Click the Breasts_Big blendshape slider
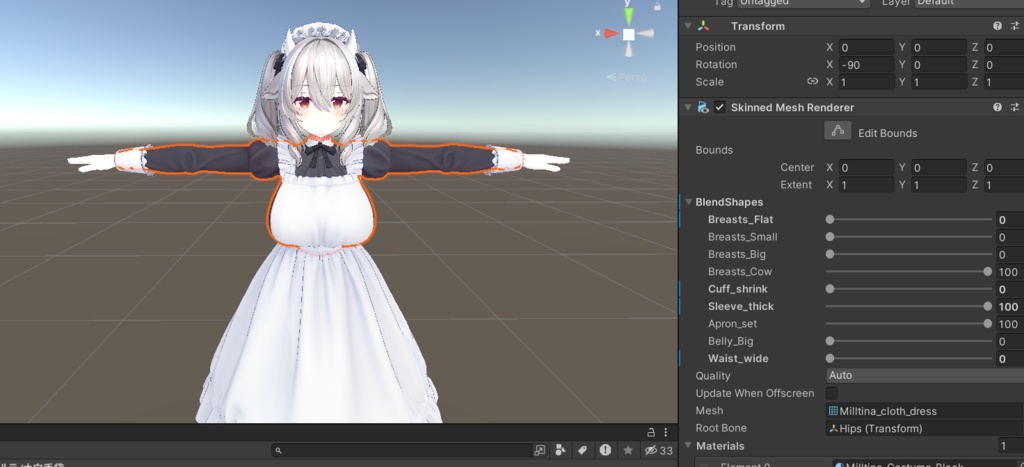This screenshot has width=1024, height=467. coord(908,254)
